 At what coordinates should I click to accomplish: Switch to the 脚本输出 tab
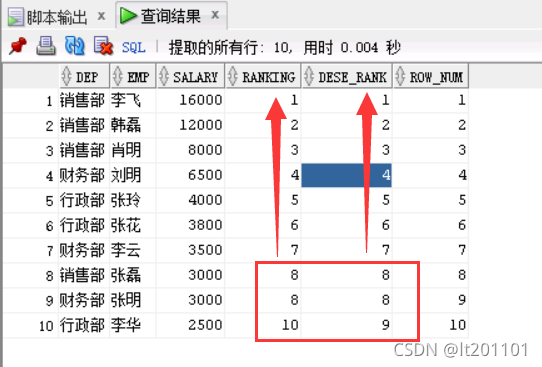(57, 17)
